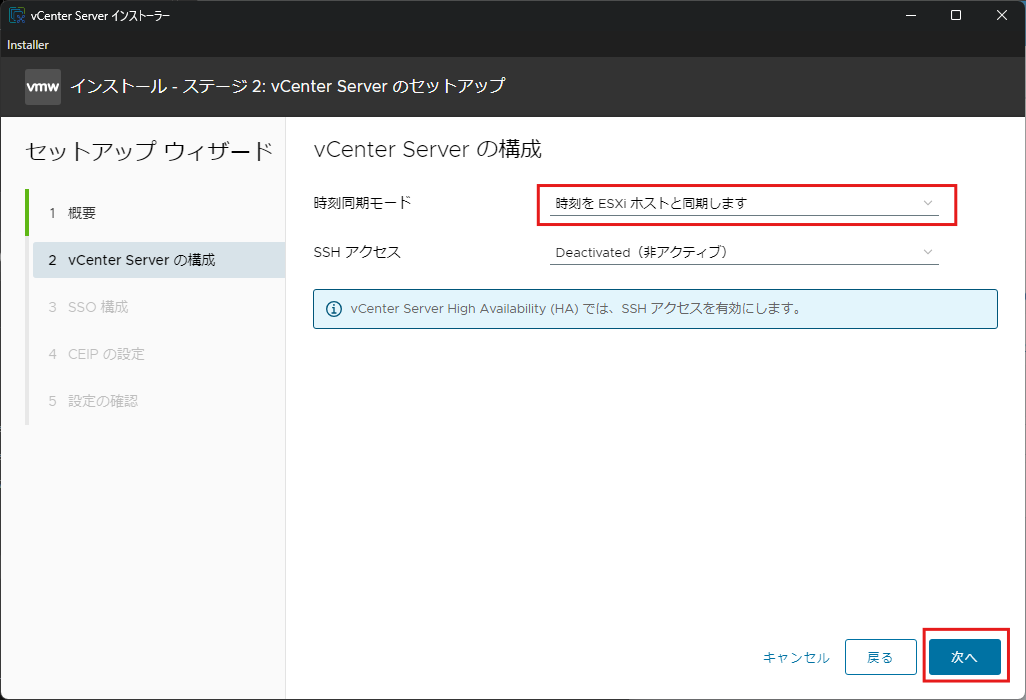Click the vmw logo in header

click(43, 86)
